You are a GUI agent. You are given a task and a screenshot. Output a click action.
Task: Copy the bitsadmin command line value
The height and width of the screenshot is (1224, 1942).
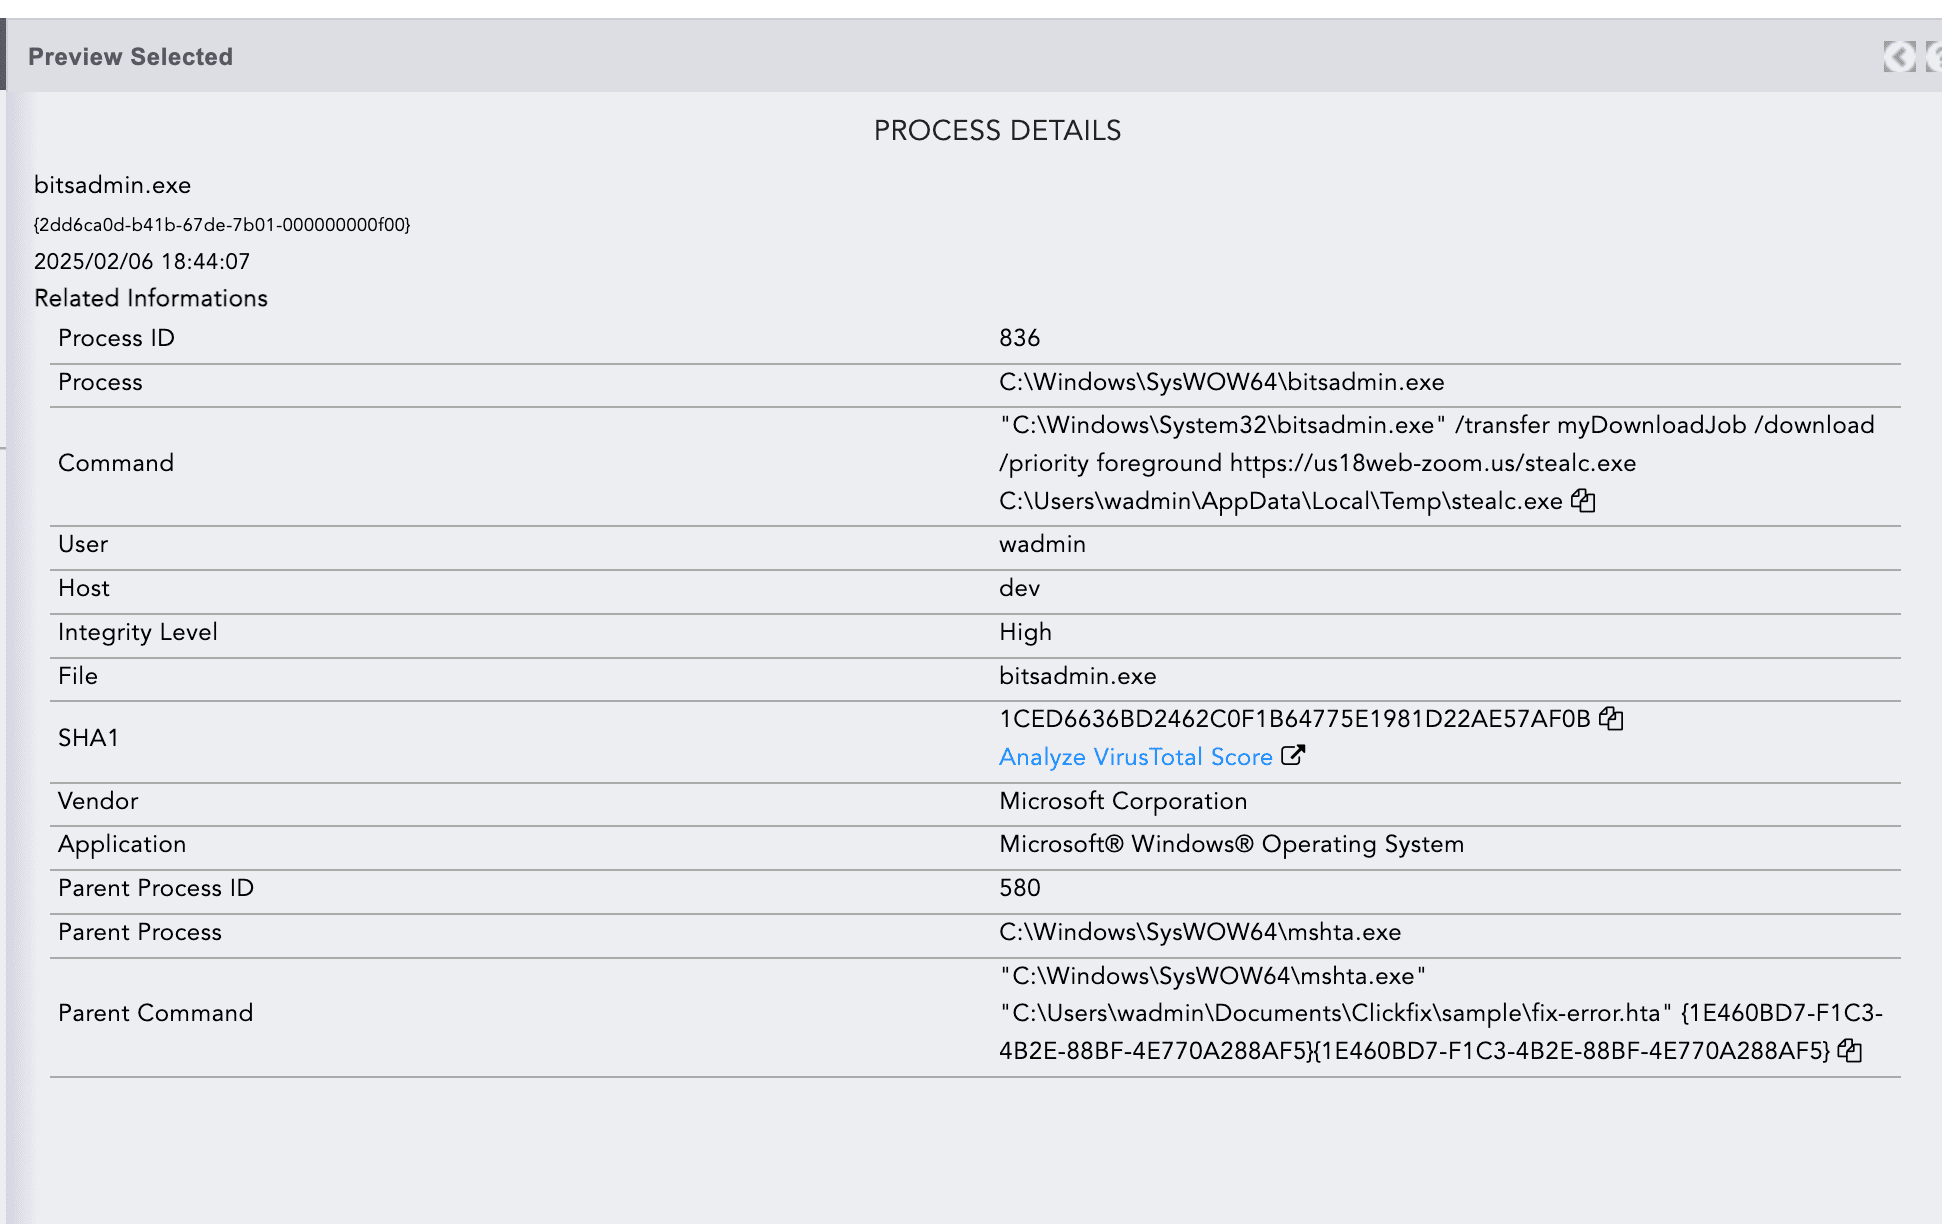coord(1583,500)
